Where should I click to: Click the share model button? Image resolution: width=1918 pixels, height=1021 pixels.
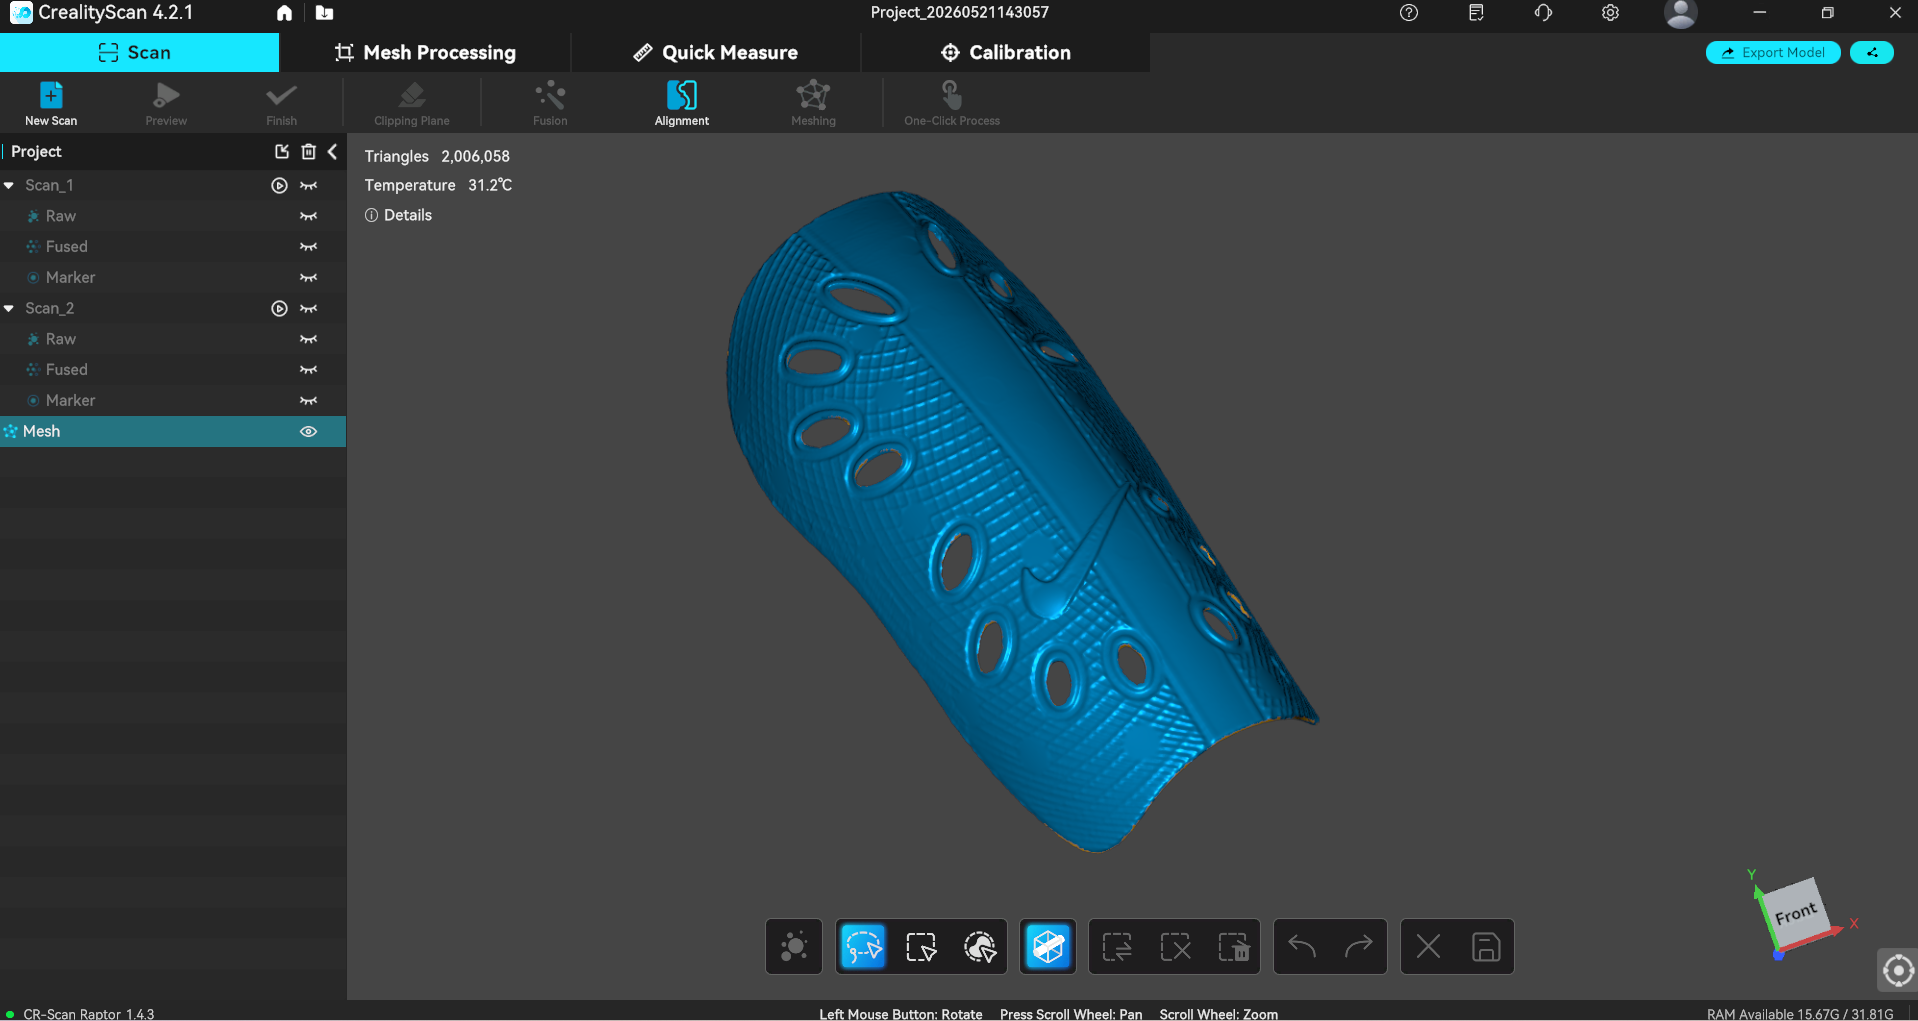tap(1871, 53)
